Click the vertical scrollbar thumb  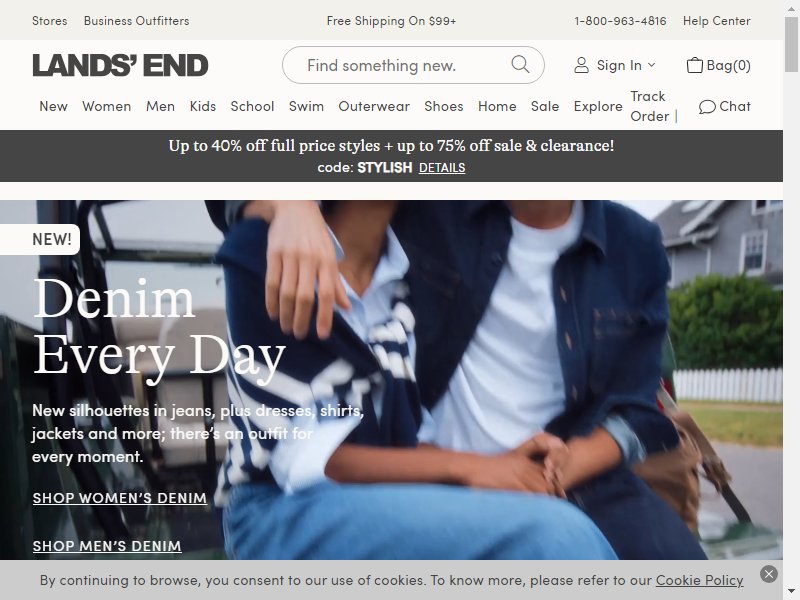pos(791,44)
